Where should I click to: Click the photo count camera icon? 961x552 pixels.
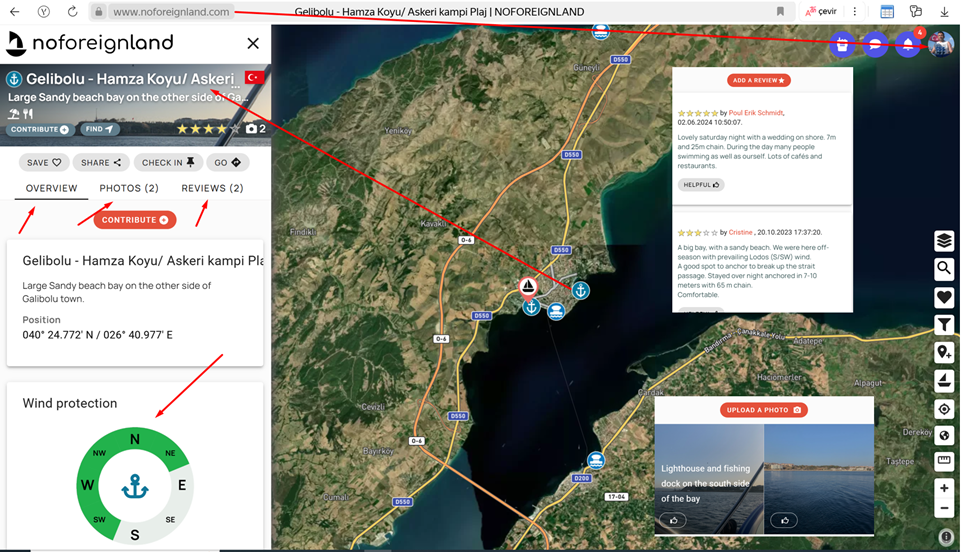click(251, 129)
